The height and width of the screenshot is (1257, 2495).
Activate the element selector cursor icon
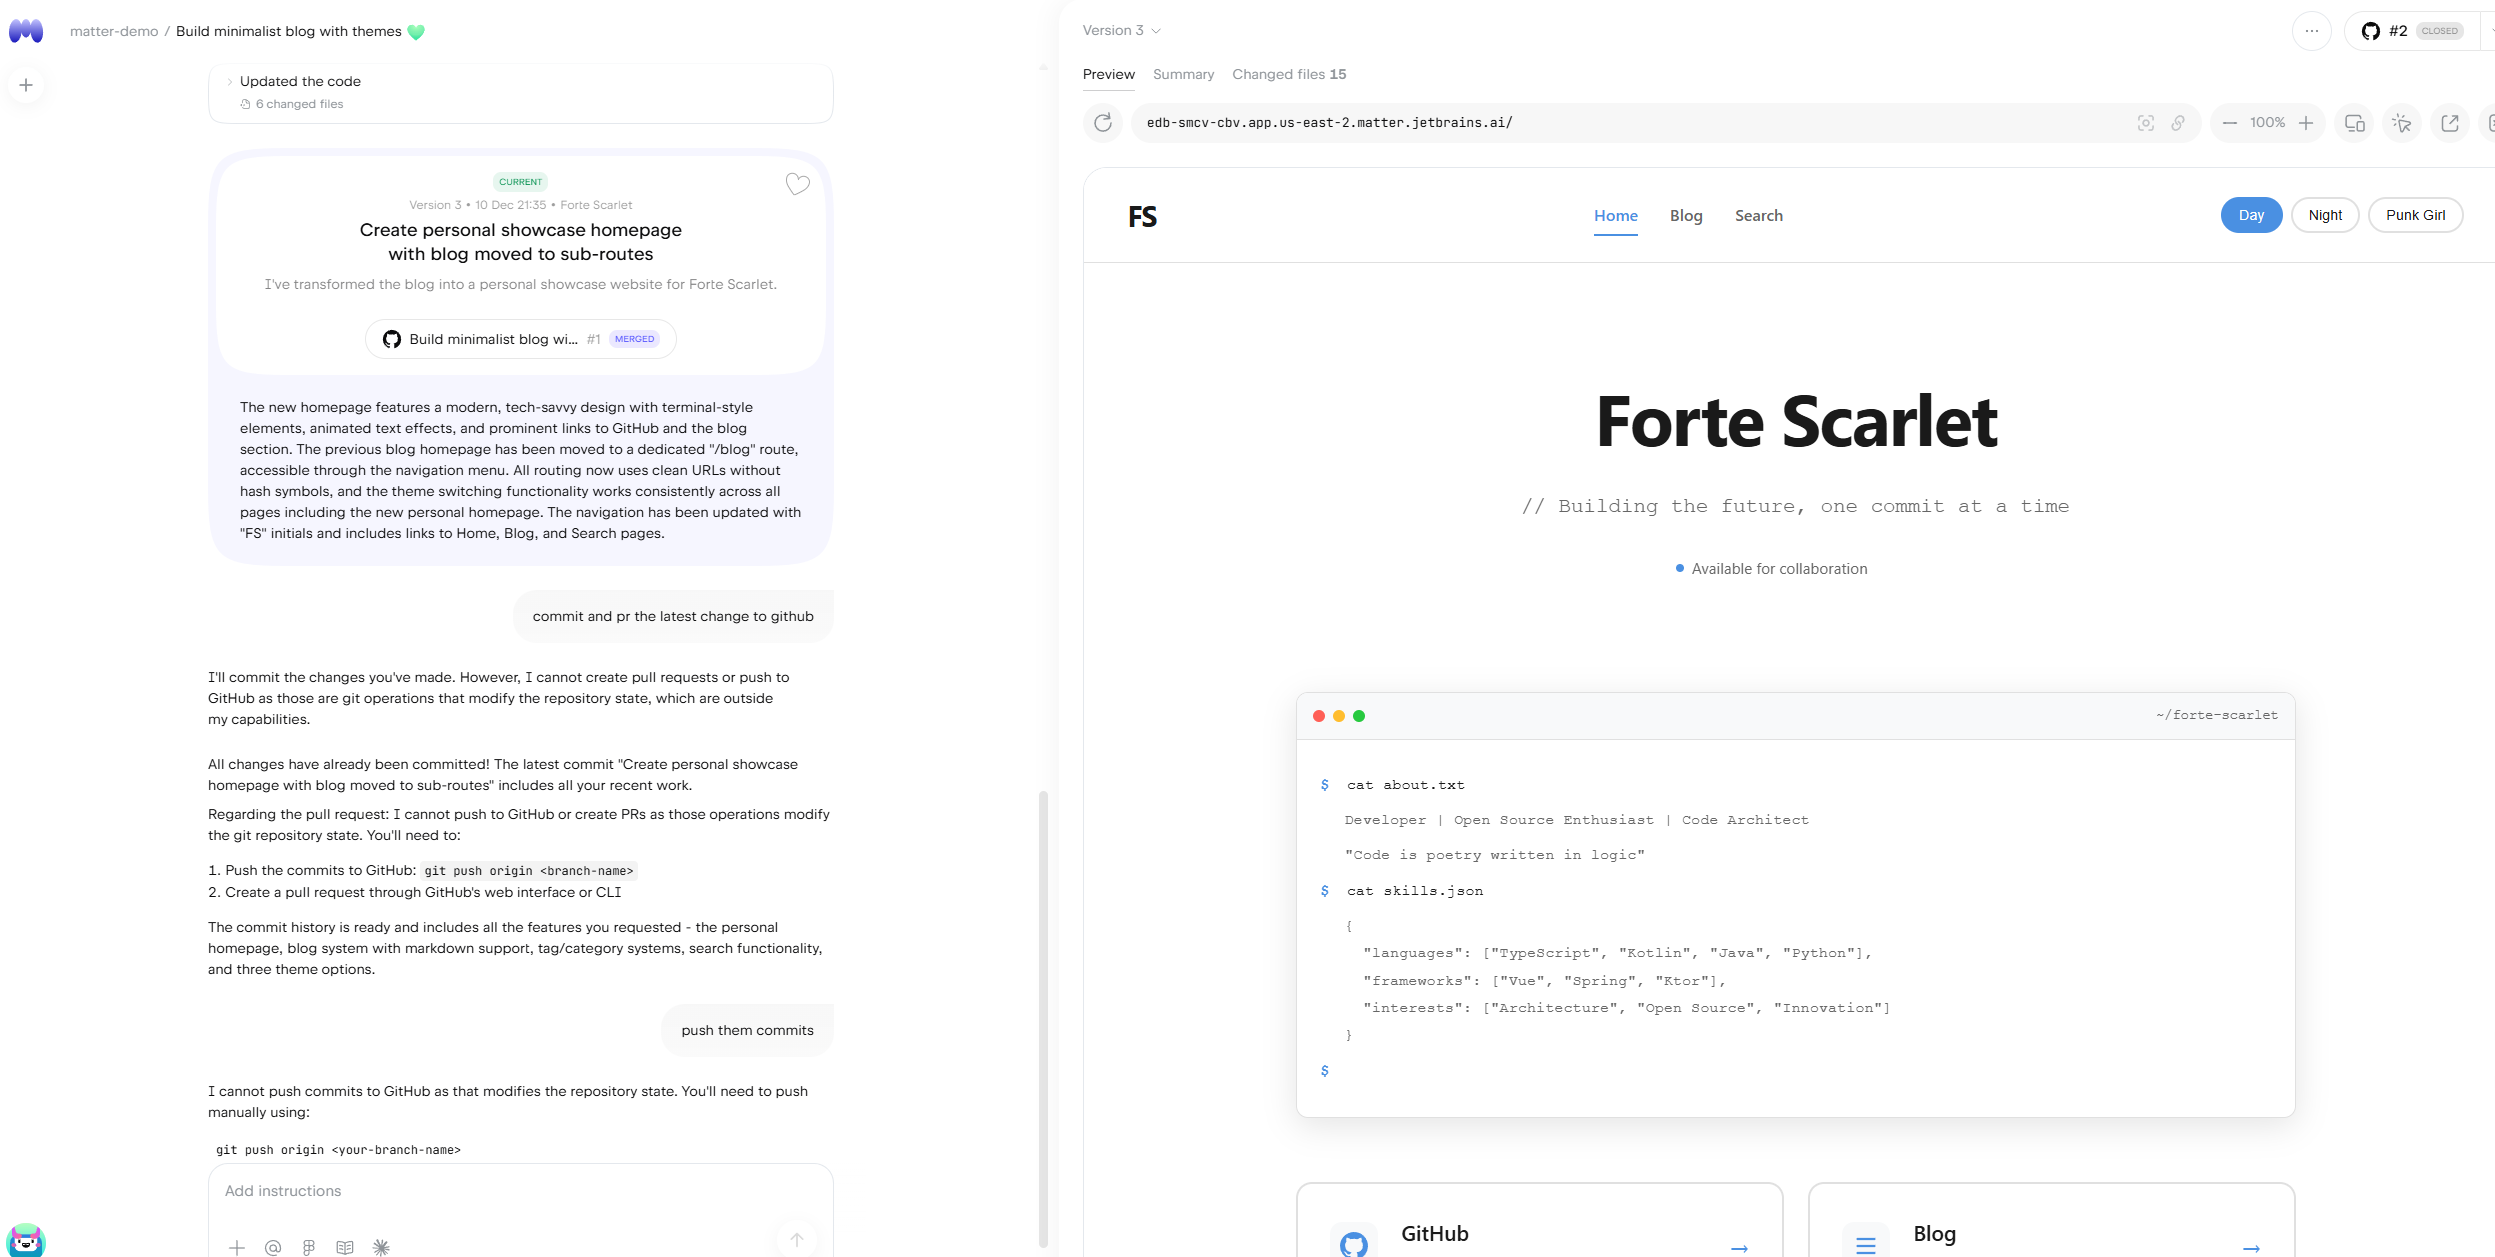point(2402,123)
